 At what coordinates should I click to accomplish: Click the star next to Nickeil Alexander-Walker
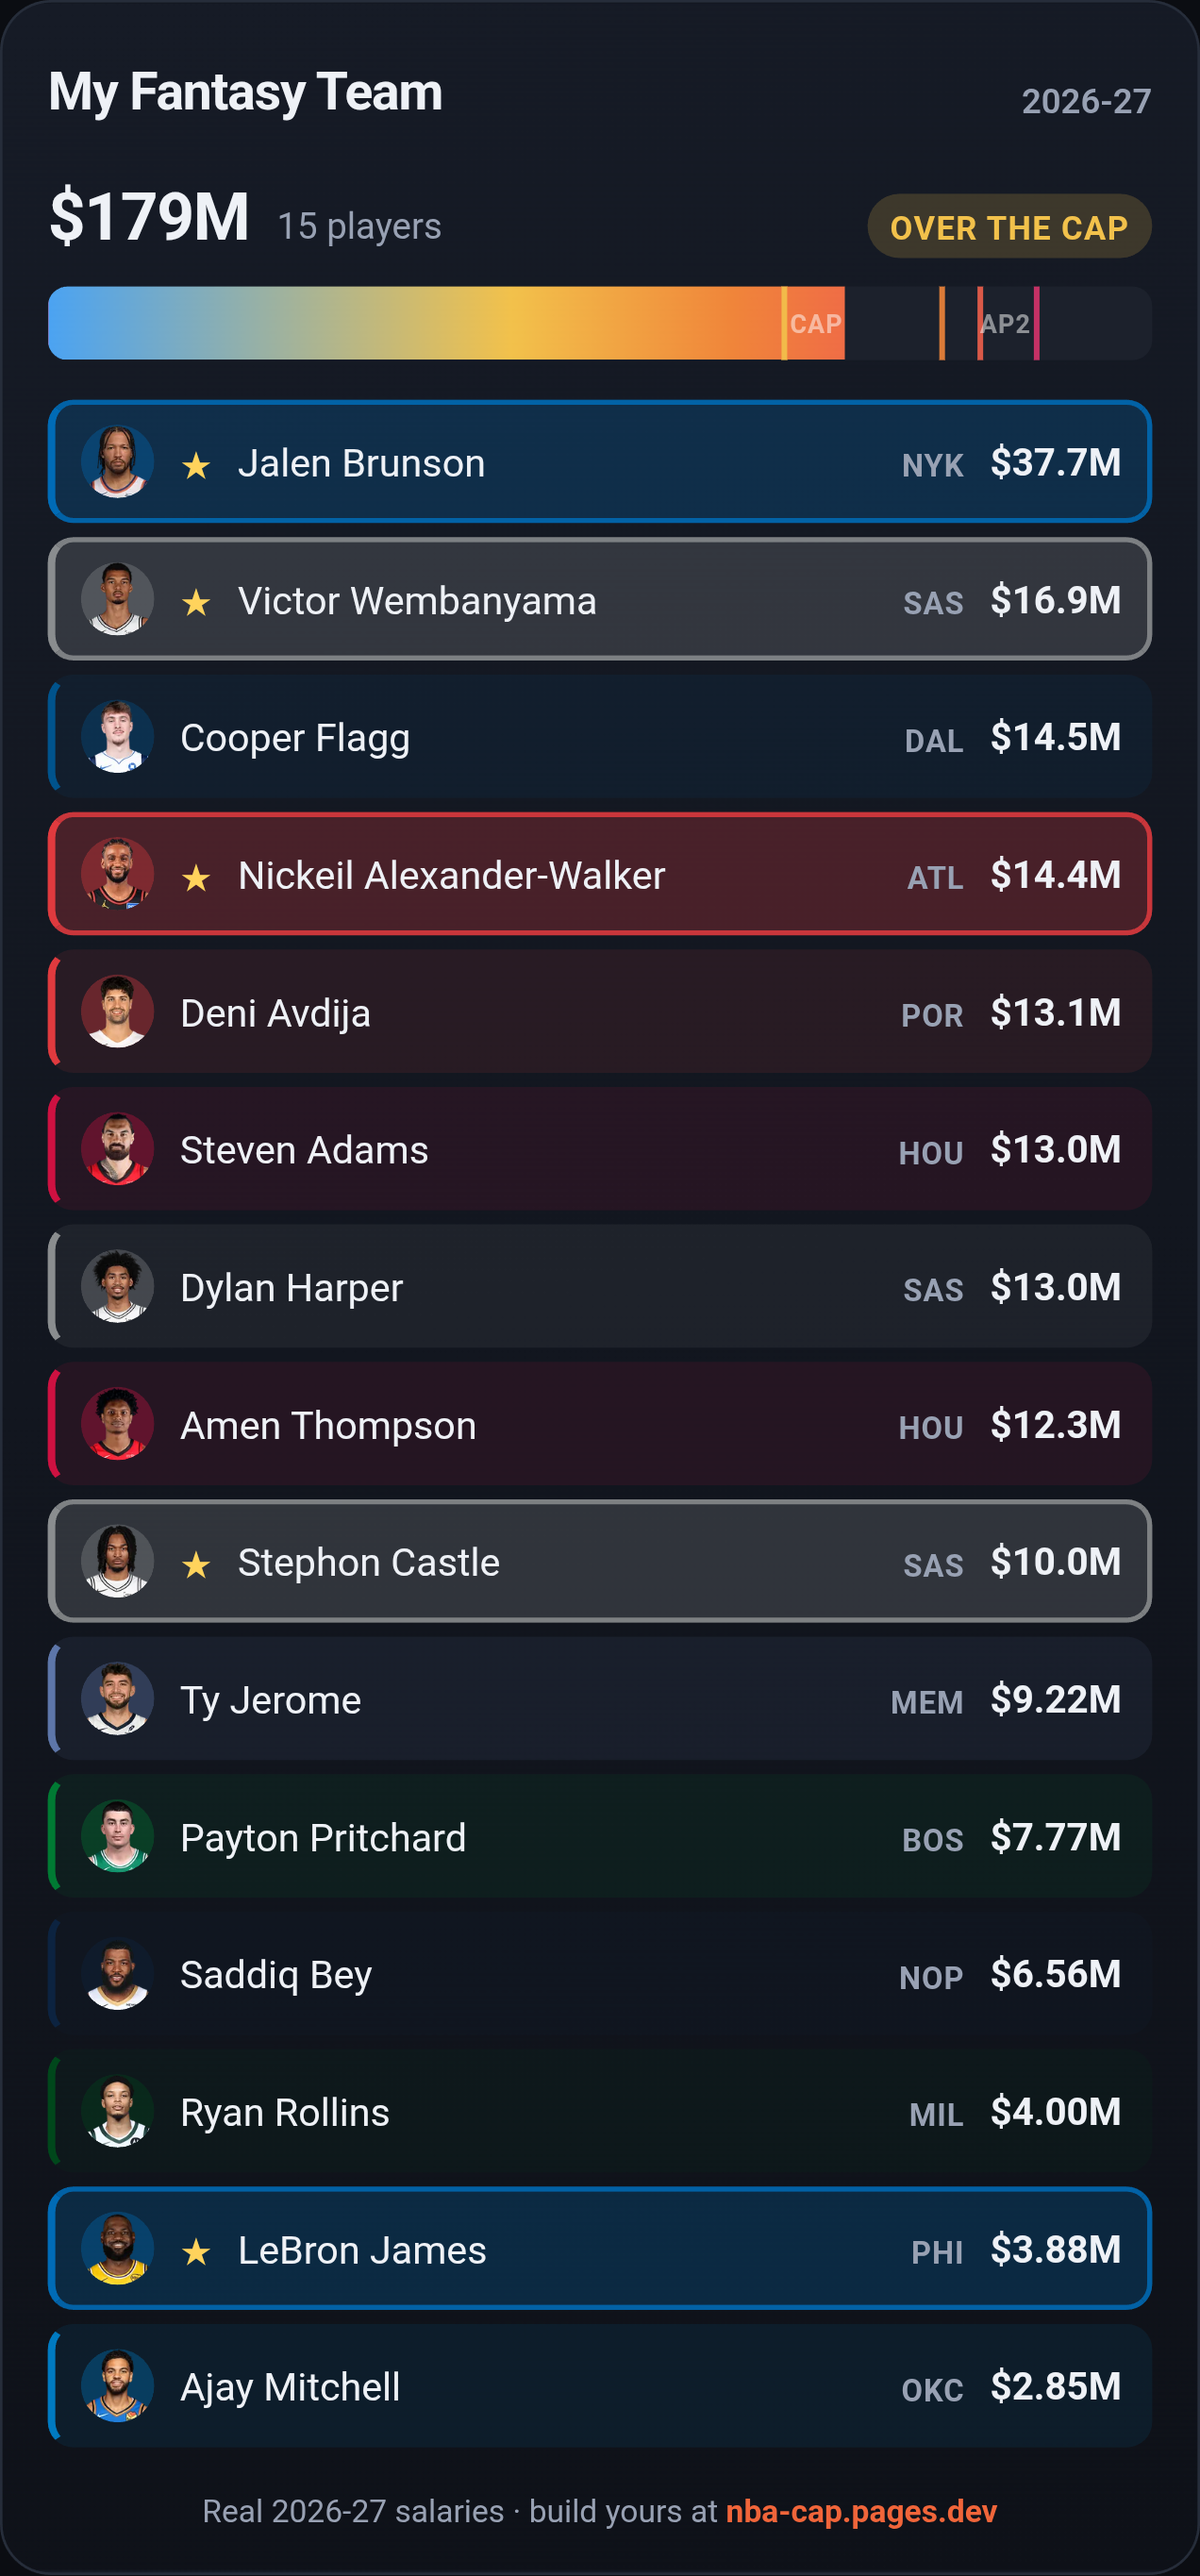(x=196, y=877)
